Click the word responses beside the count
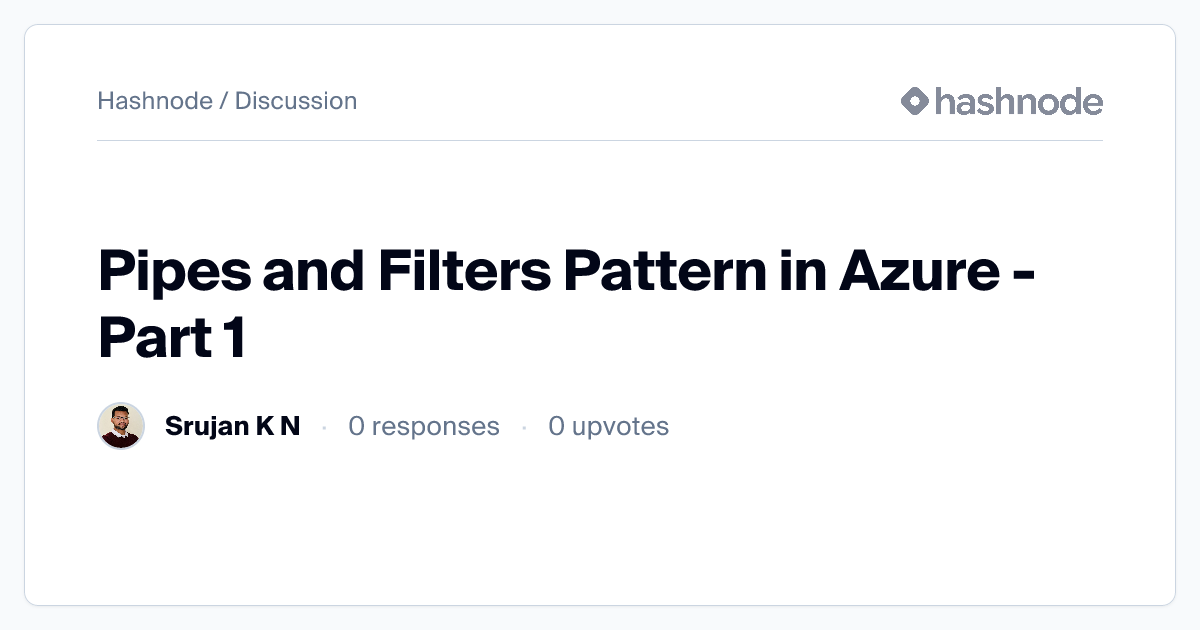 438,426
